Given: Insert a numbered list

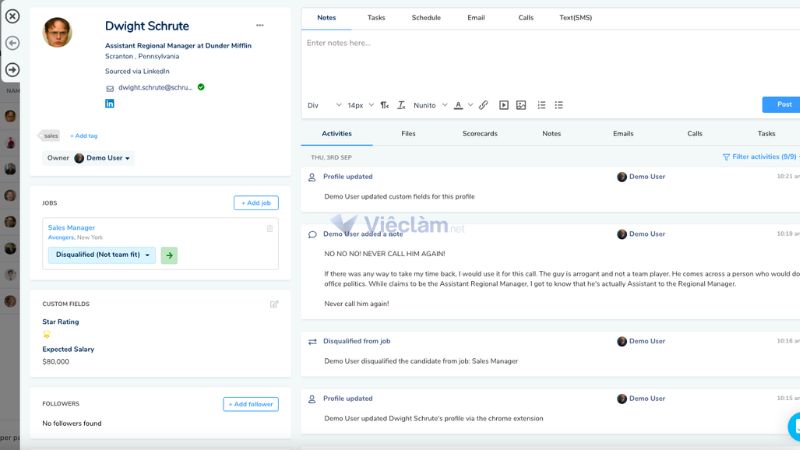Looking at the screenshot, I should tap(541, 105).
